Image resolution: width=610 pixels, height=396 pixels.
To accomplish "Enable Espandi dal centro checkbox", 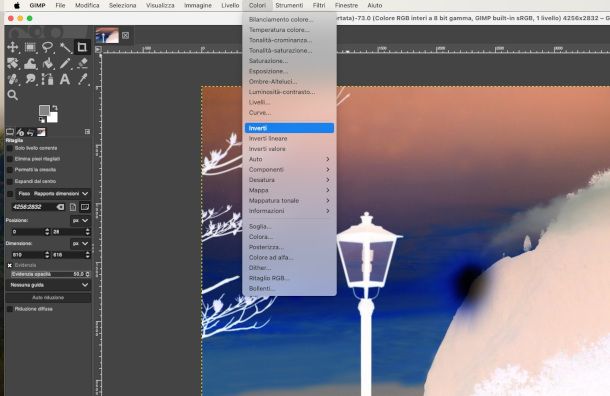I will (x=10, y=181).
